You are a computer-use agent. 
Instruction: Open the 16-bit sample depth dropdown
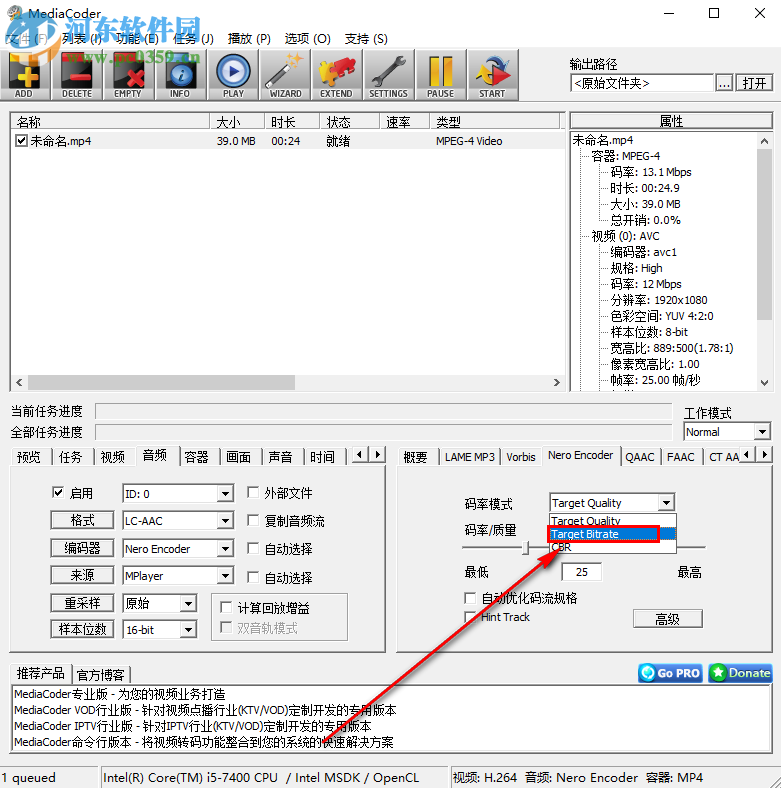[188, 630]
